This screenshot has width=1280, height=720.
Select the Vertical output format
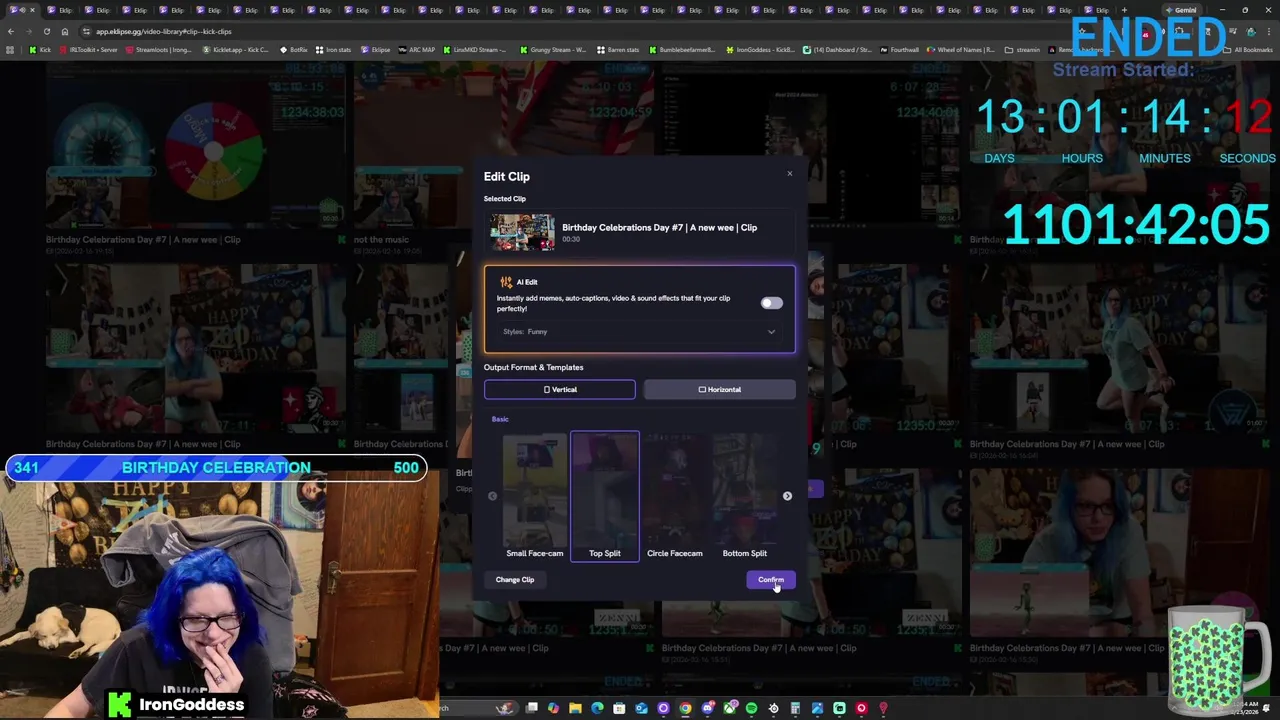click(560, 389)
